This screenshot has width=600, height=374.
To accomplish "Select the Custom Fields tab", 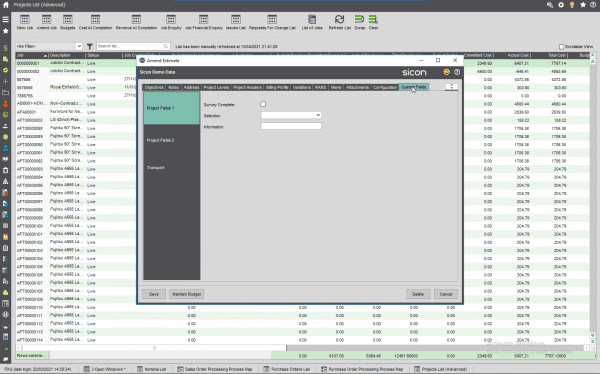I will click(x=414, y=87).
